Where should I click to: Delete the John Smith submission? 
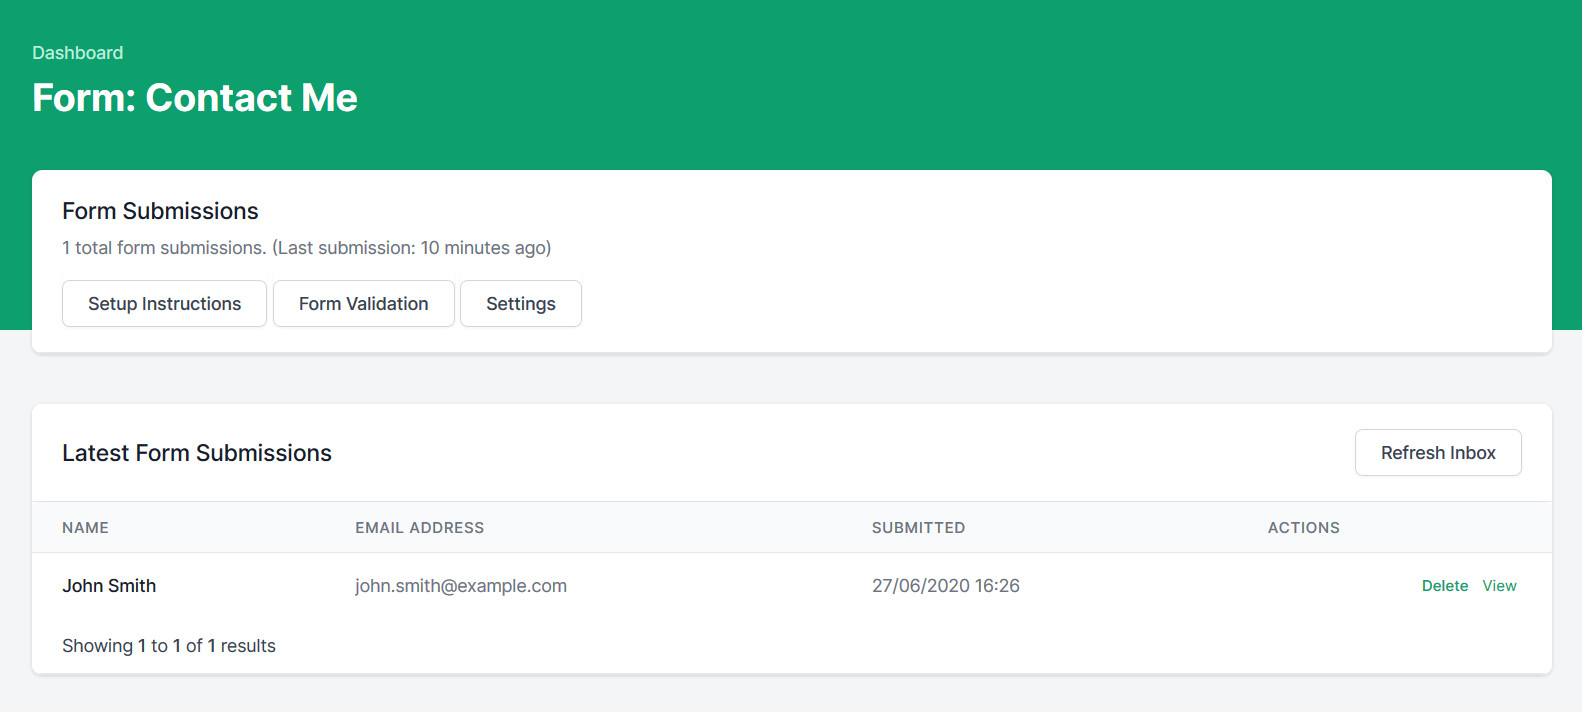[x=1444, y=586]
